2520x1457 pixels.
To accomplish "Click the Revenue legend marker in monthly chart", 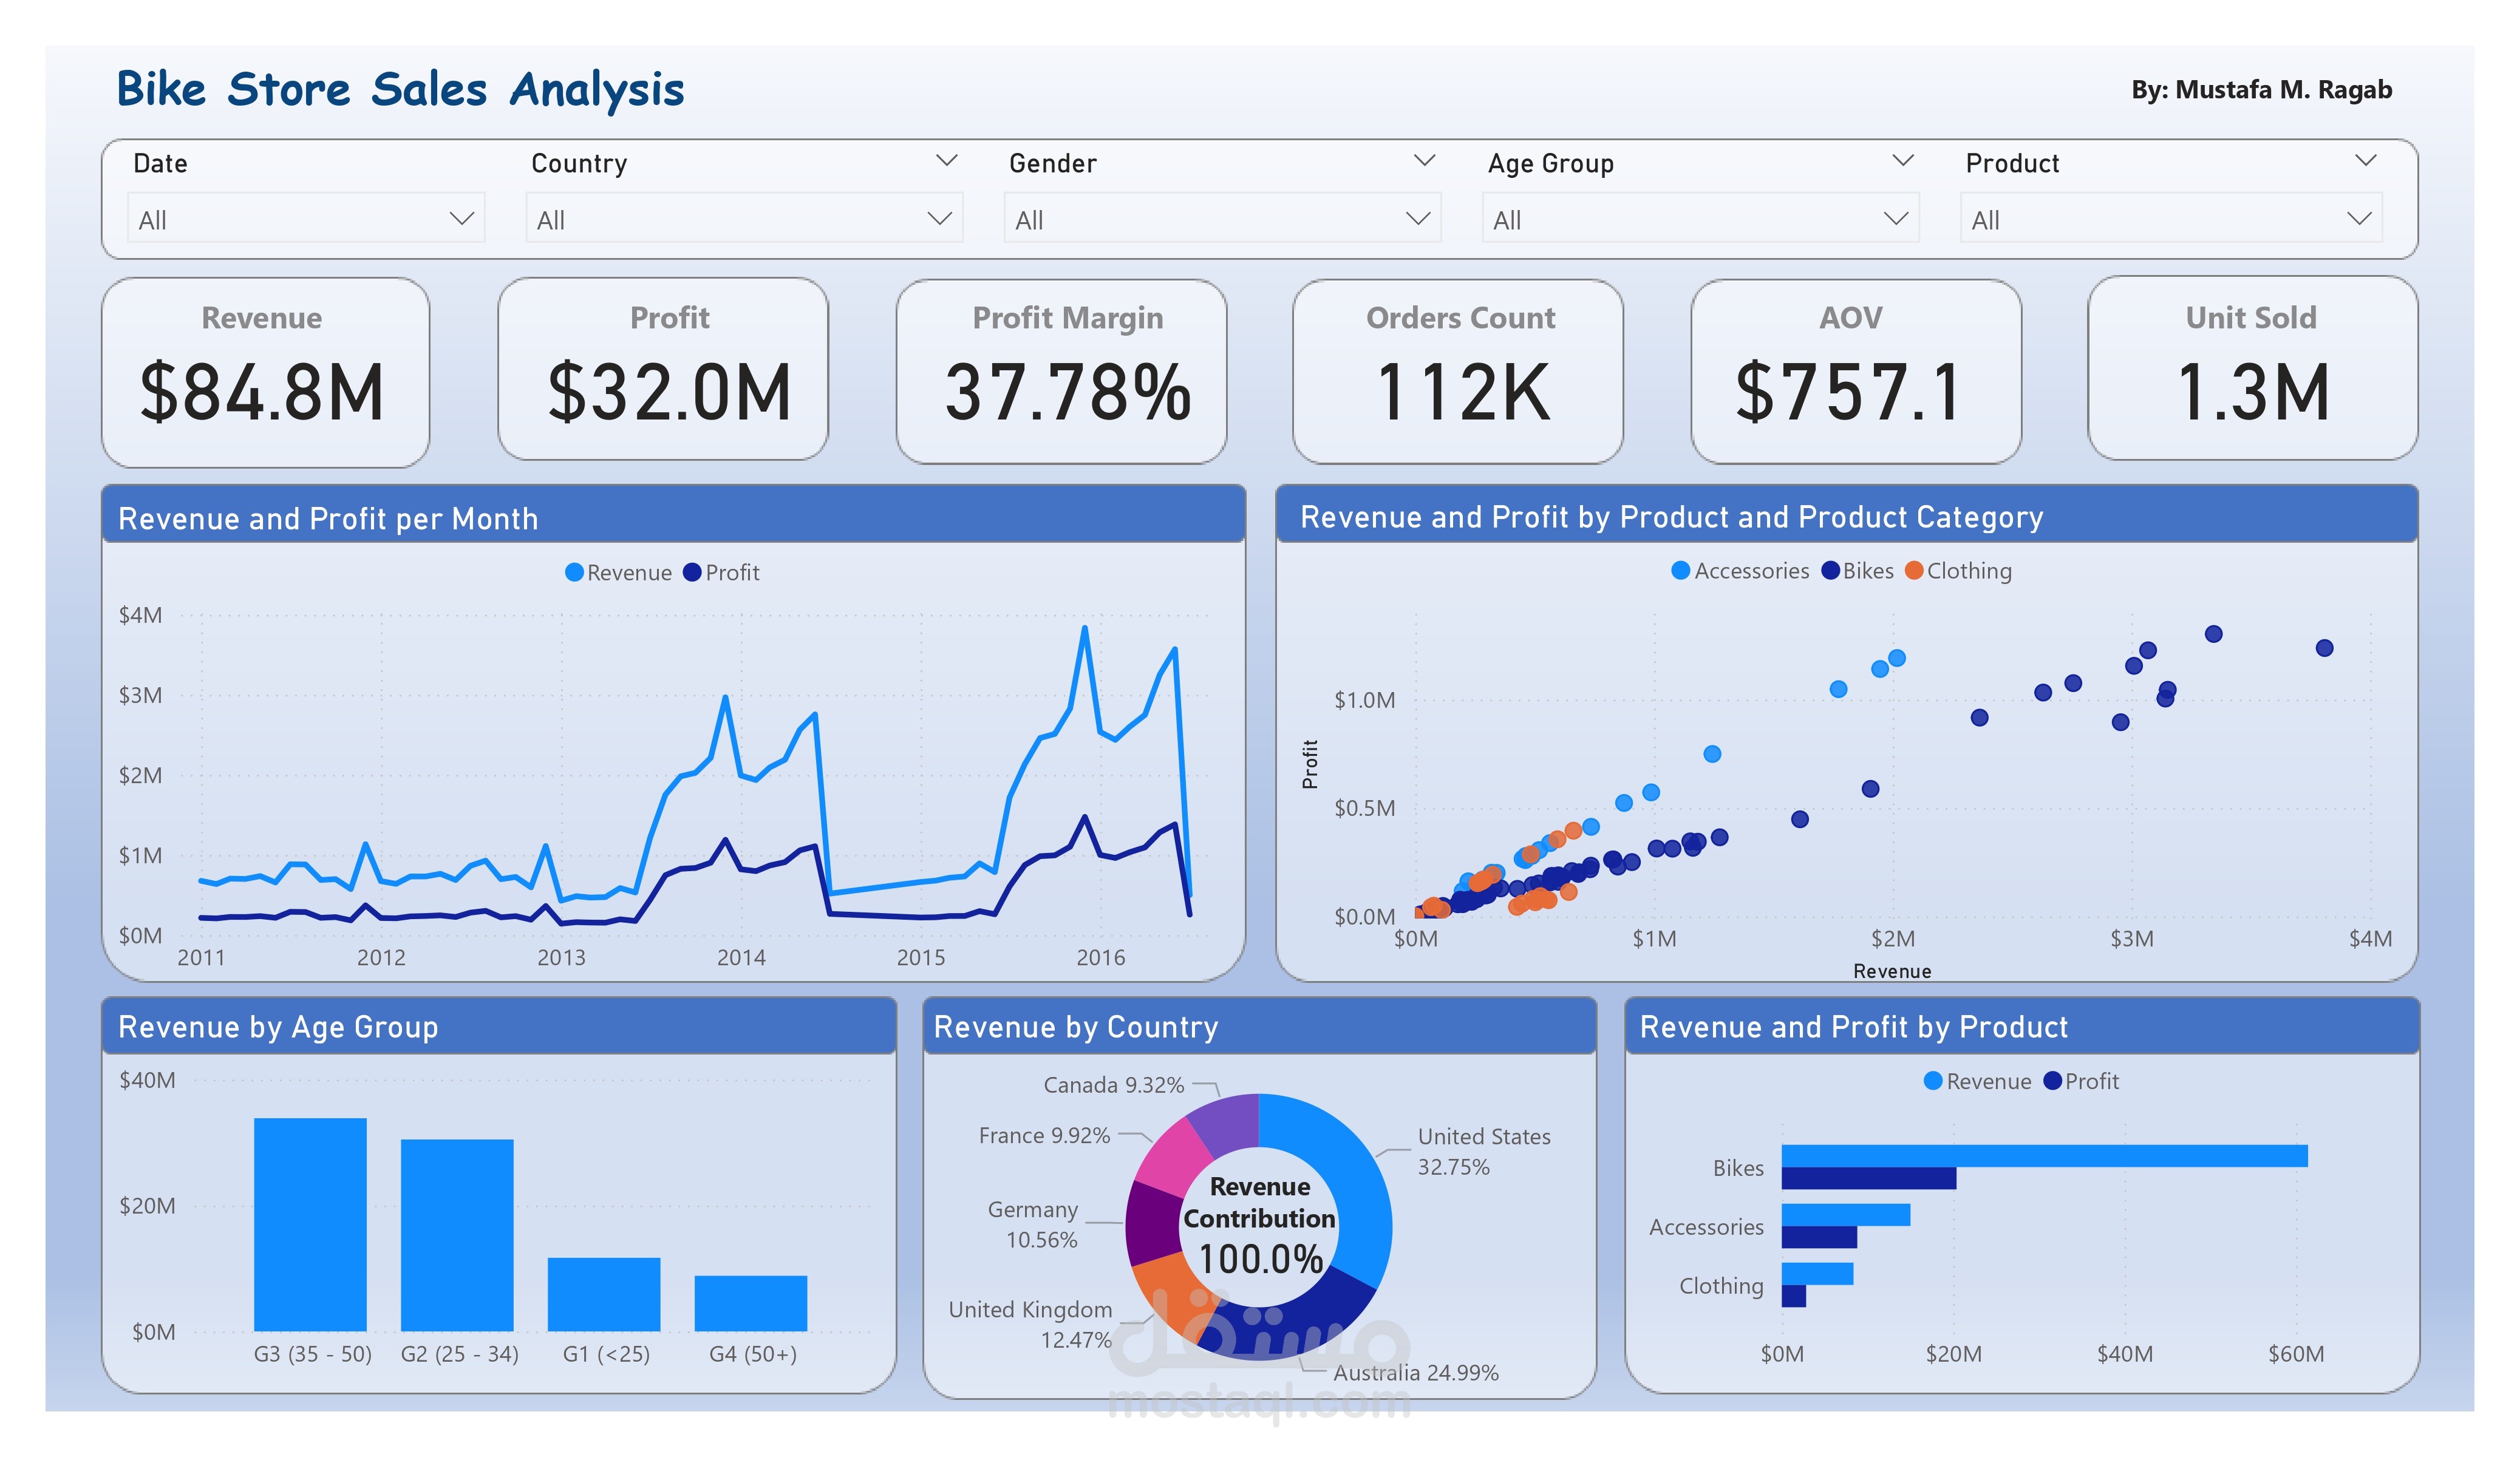I will pos(574,572).
